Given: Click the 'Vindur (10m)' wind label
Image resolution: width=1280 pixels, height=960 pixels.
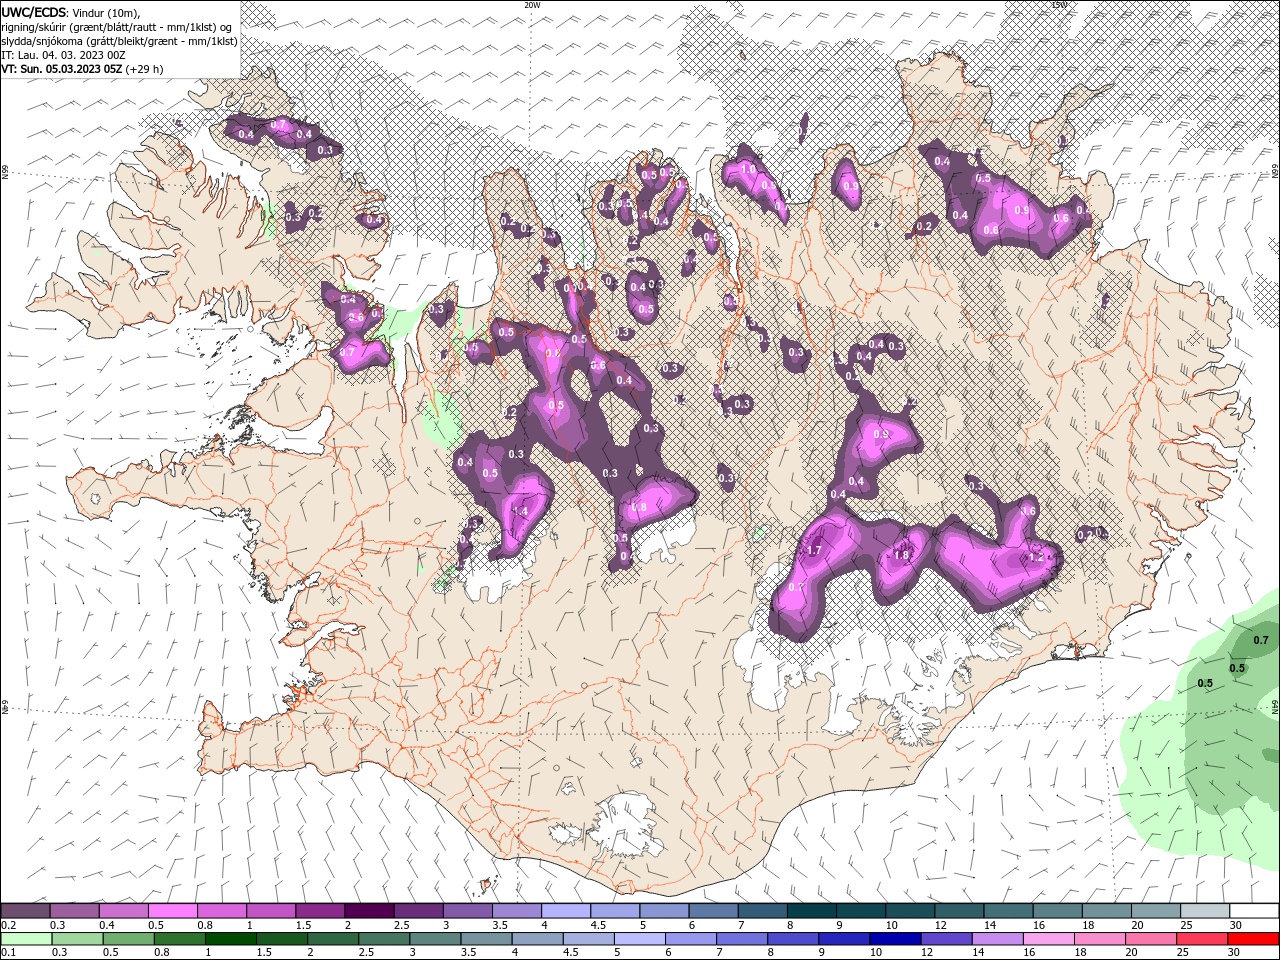Looking at the screenshot, I should click(107, 12).
